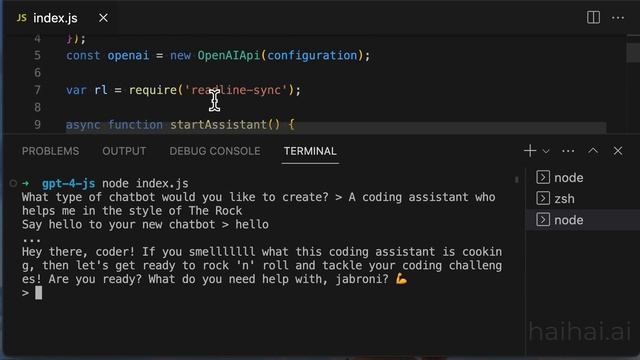
Task: Create a new terminal with plus icon
Action: tap(530, 151)
